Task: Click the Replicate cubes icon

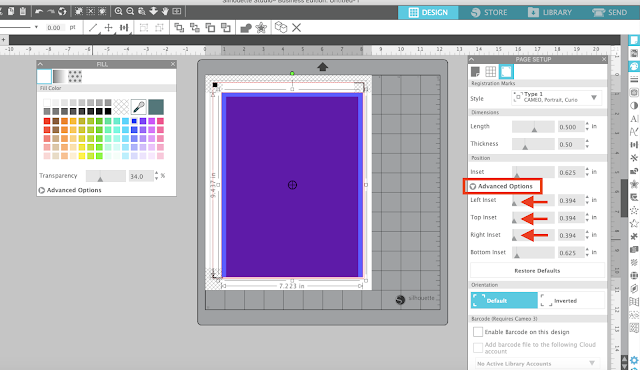Action: tap(281, 27)
